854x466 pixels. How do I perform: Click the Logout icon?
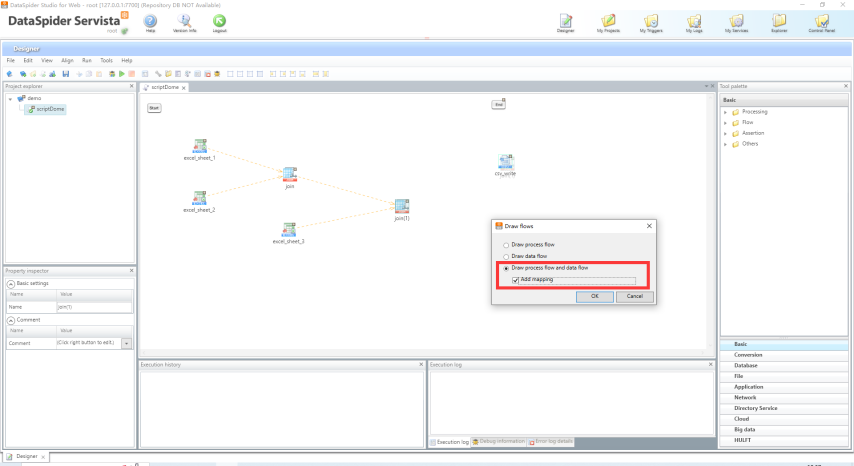(x=219, y=21)
